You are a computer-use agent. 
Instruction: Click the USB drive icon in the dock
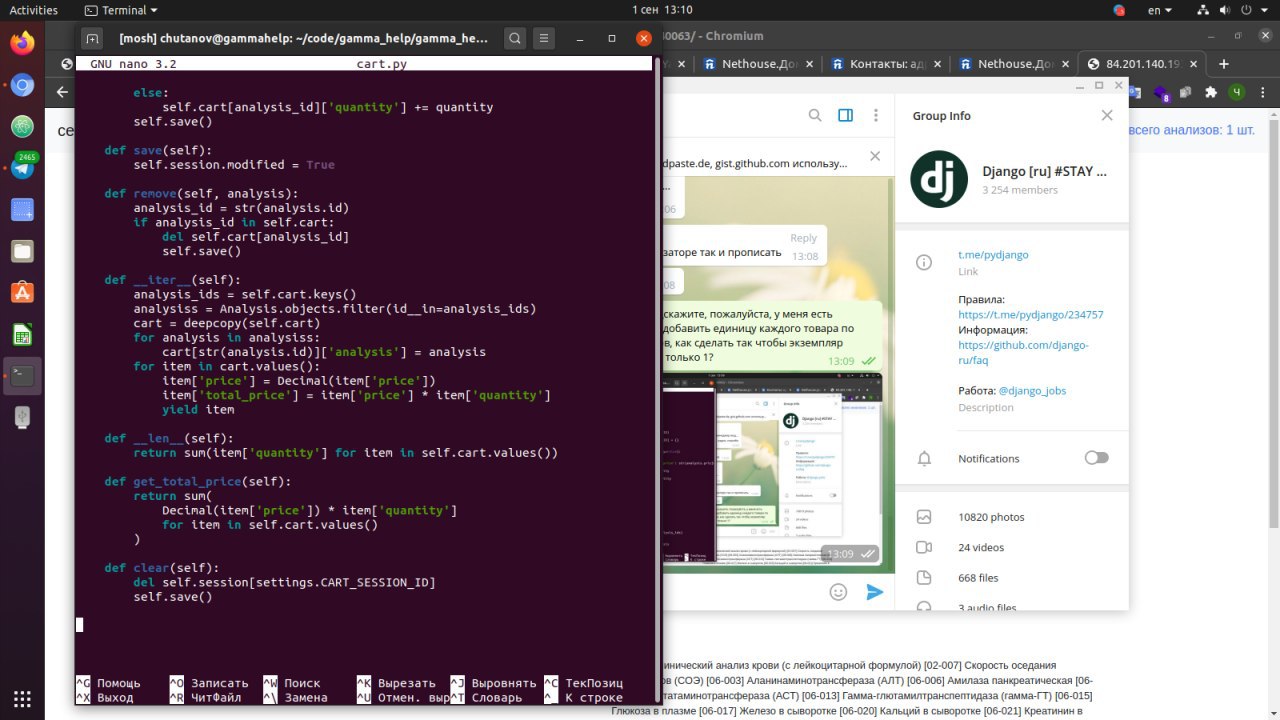tap(22, 417)
